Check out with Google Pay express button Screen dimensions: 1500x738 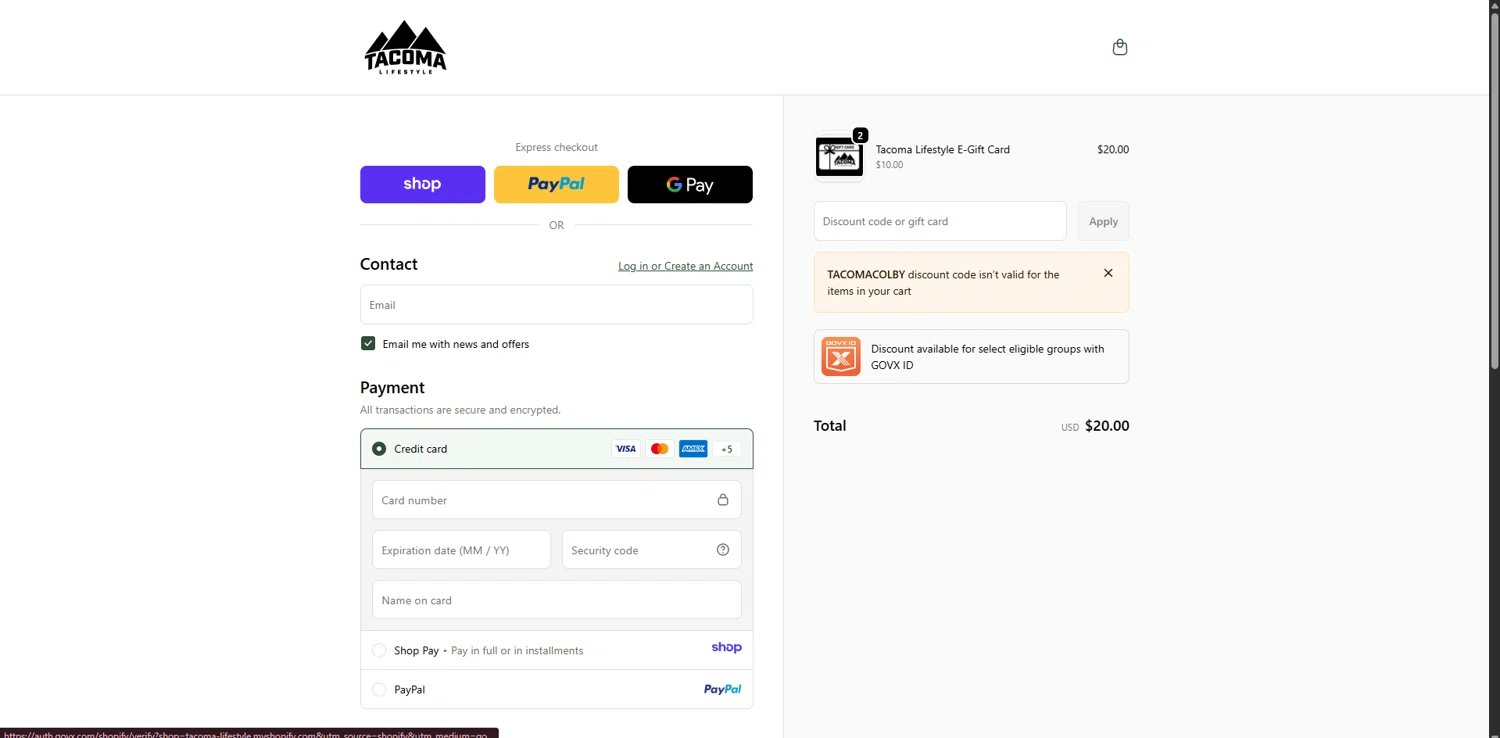(x=690, y=184)
